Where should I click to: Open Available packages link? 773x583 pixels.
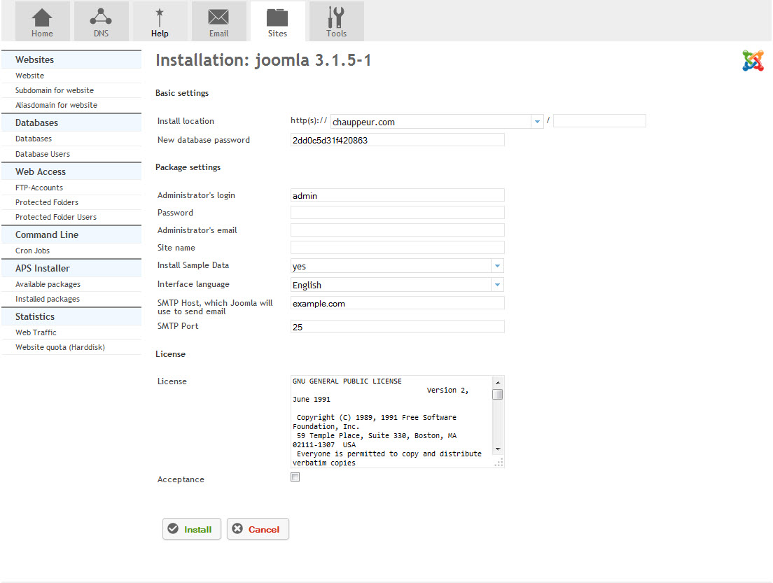tap(48, 284)
